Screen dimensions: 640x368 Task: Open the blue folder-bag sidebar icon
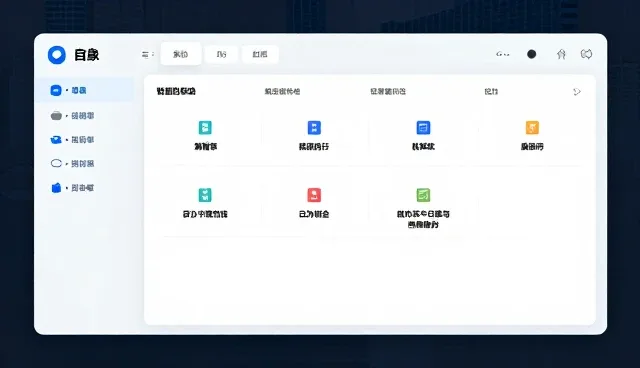(x=56, y=188)
